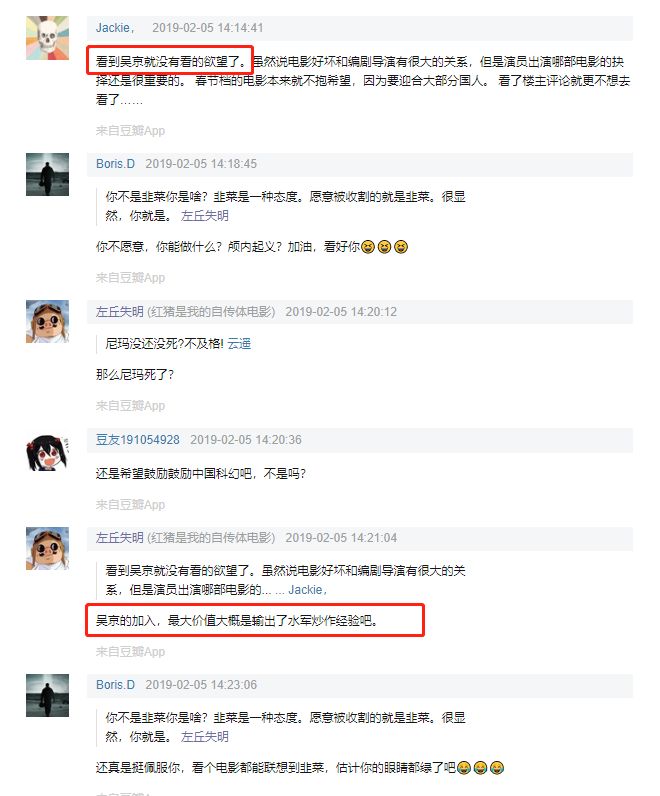660x796 pixels.
Task: Click the 来自豆瓣App label under Jackie's comment
Action: coord(130,130)
